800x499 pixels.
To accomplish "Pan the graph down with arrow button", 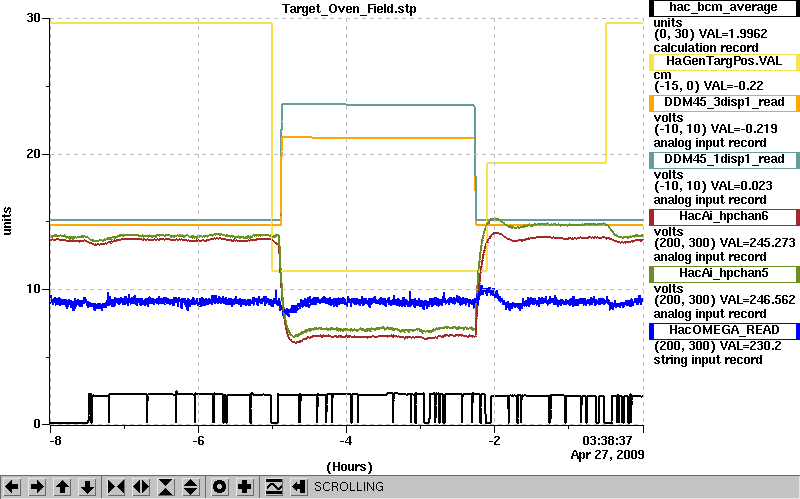I will click(x=87, y=487).
